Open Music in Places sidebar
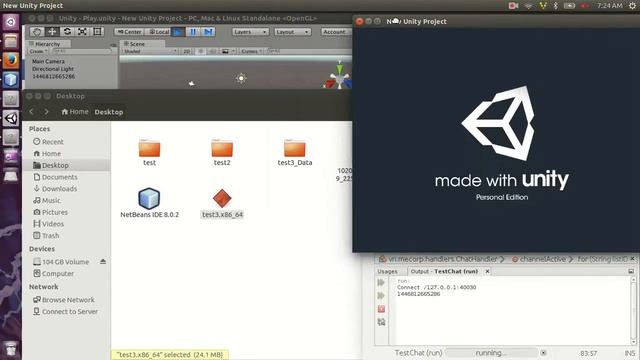Image resolution: width=640 pixels, height=360 pixels. point(47,200)
